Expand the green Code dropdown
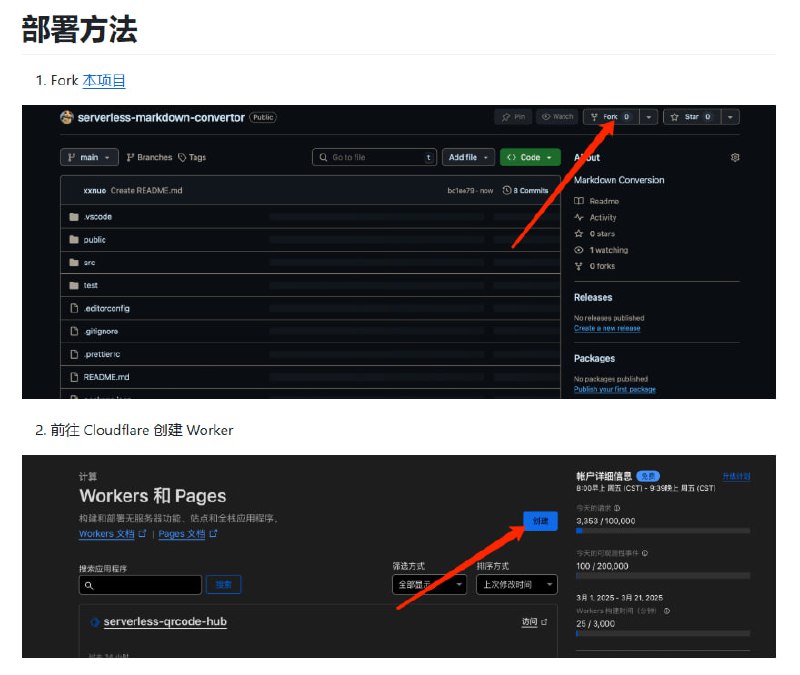800x675 pixels. 548,157
